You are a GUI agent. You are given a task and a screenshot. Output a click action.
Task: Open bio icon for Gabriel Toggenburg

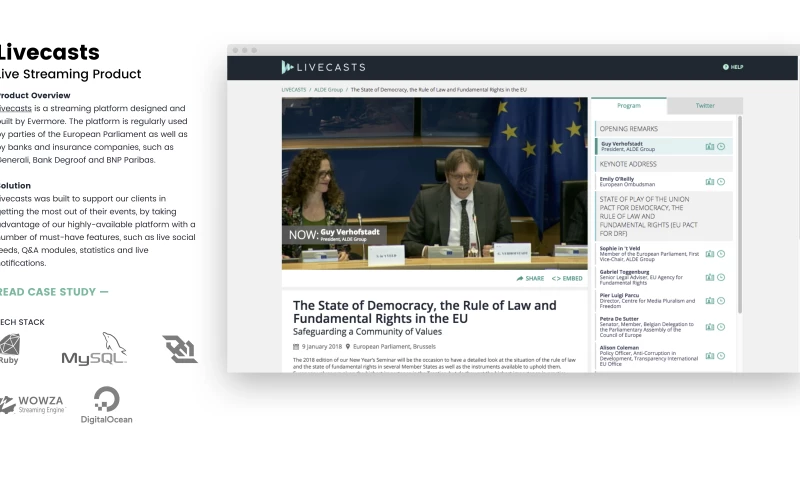coord(710,278)
